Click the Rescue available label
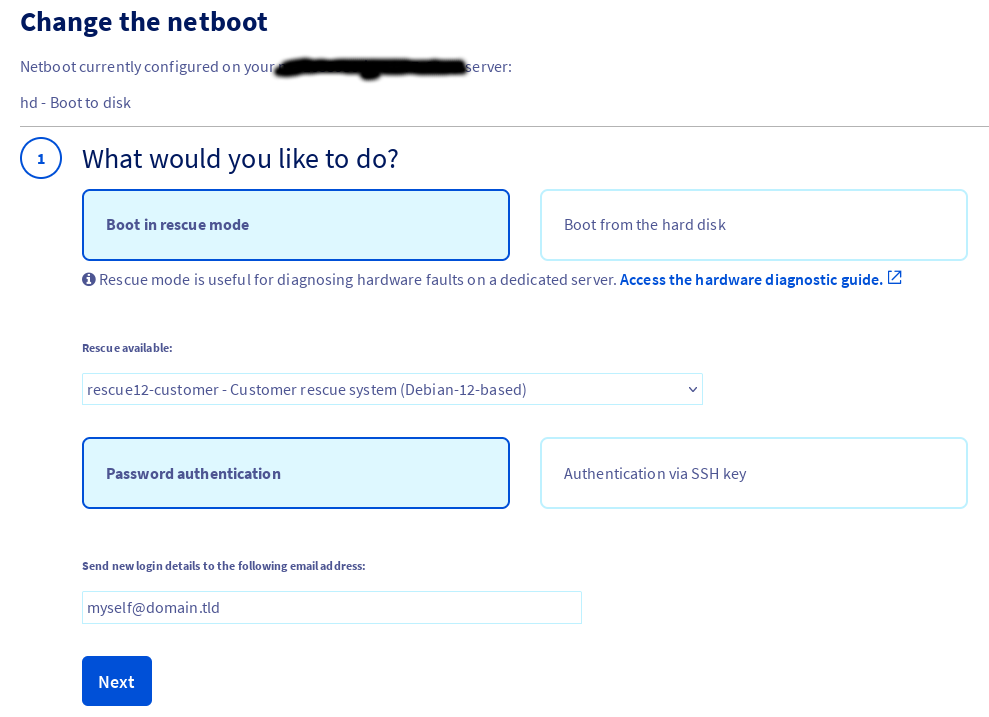989x717 pixels. click(127, 348)
